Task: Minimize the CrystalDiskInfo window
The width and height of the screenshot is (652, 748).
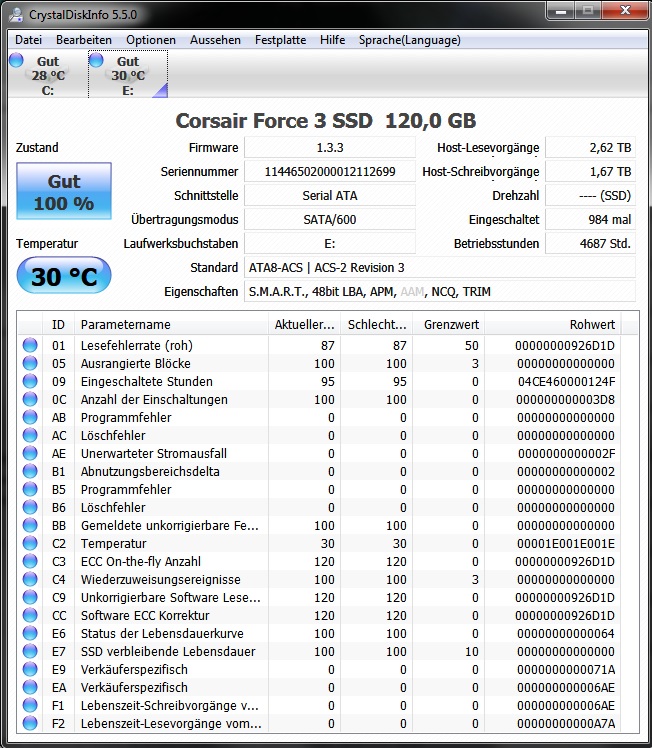Action: pos(561,10)
